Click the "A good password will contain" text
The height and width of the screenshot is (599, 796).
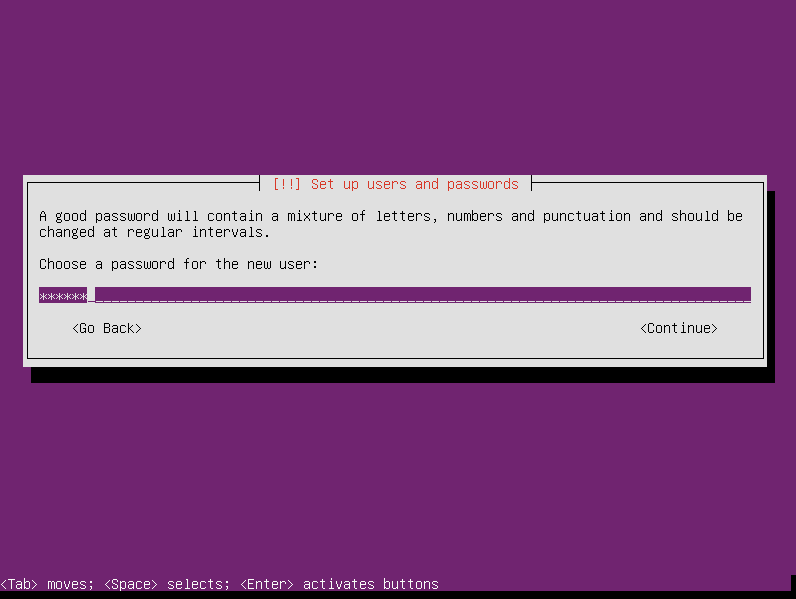151,216
